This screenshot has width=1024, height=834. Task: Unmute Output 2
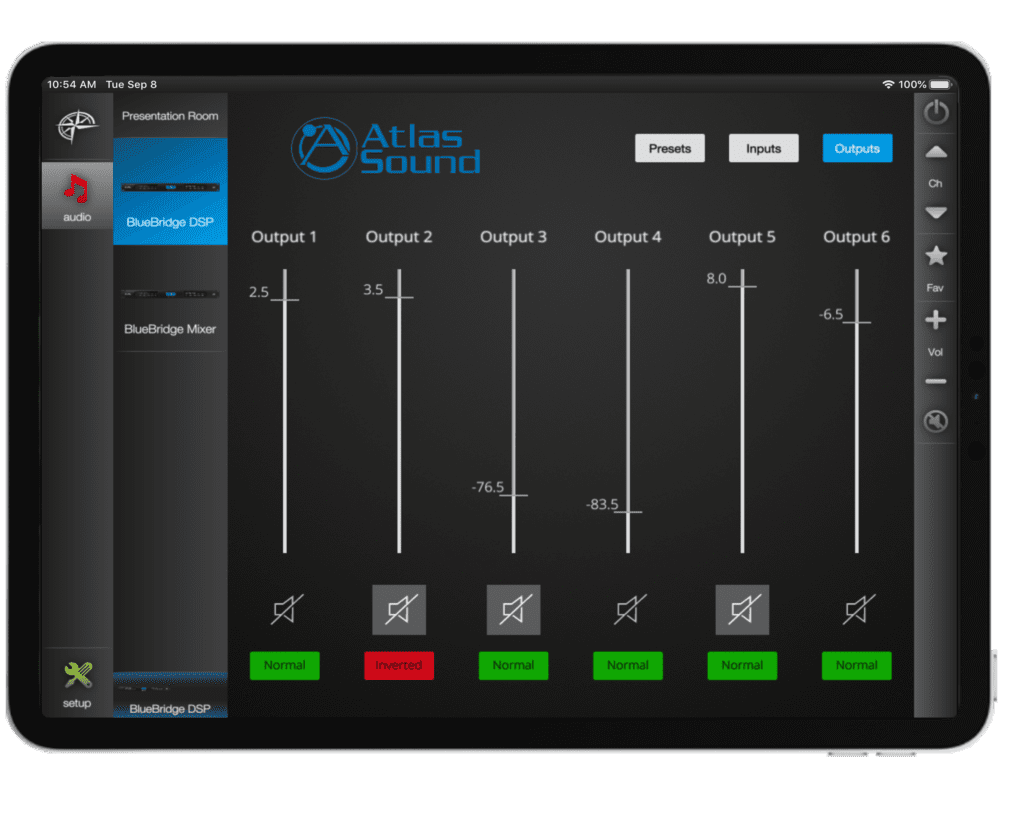[399, 610]
